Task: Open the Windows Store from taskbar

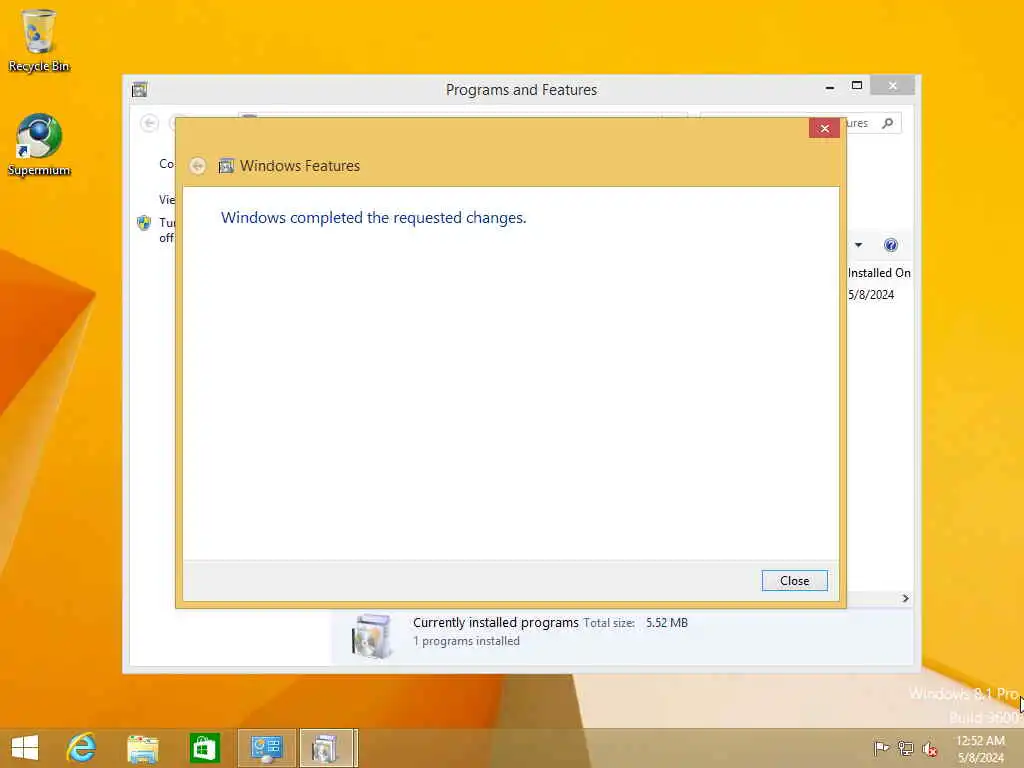Action: pyautogui.click(x=204, y=748)
